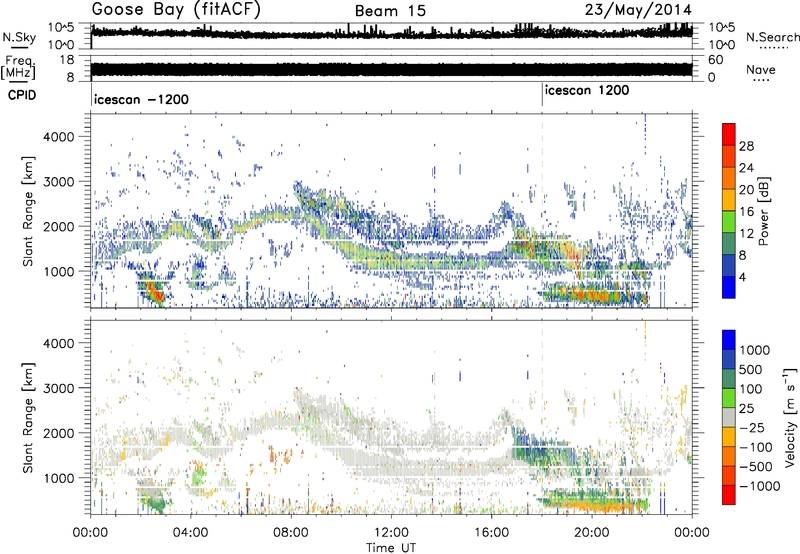Click the 20:00 time axis label
This screenshot has width=800, height=554.
[x=592, y=533]
